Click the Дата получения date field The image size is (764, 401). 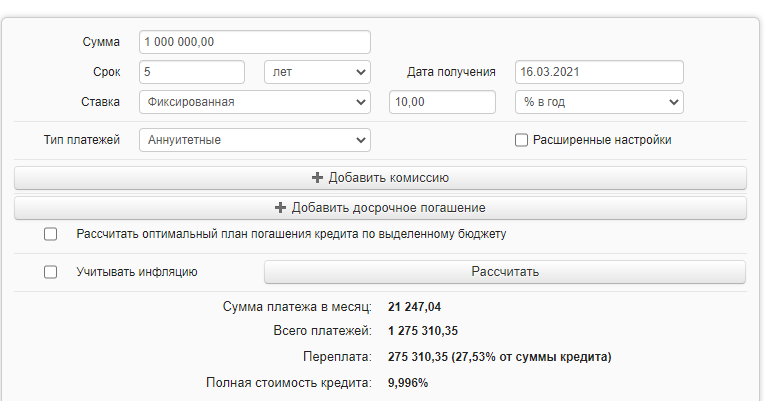tap(598, 72)
